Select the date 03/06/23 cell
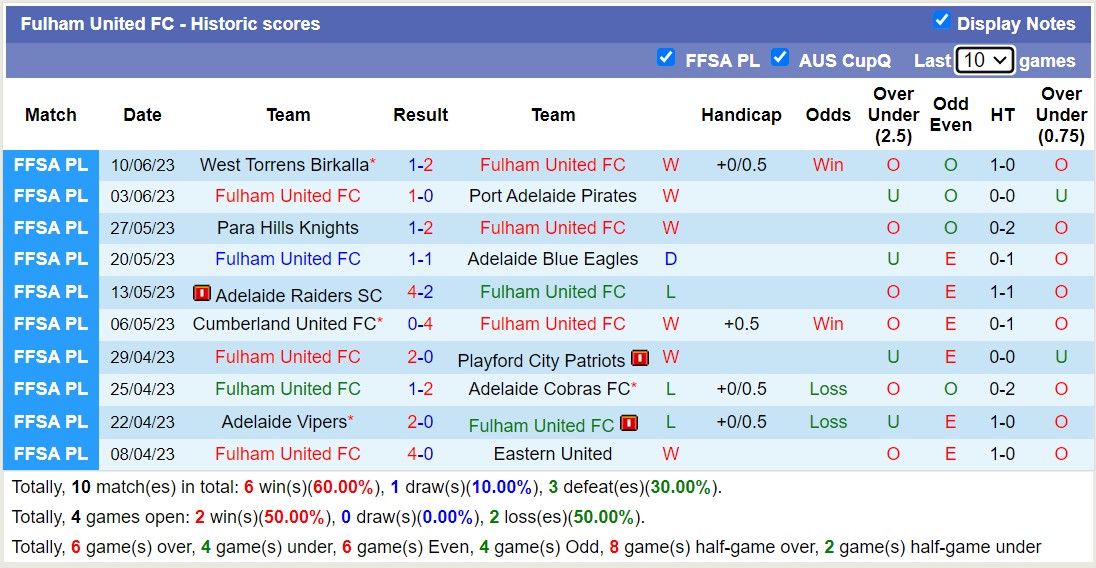Screen dimensions: 1096x568 [x=143, y=196]
